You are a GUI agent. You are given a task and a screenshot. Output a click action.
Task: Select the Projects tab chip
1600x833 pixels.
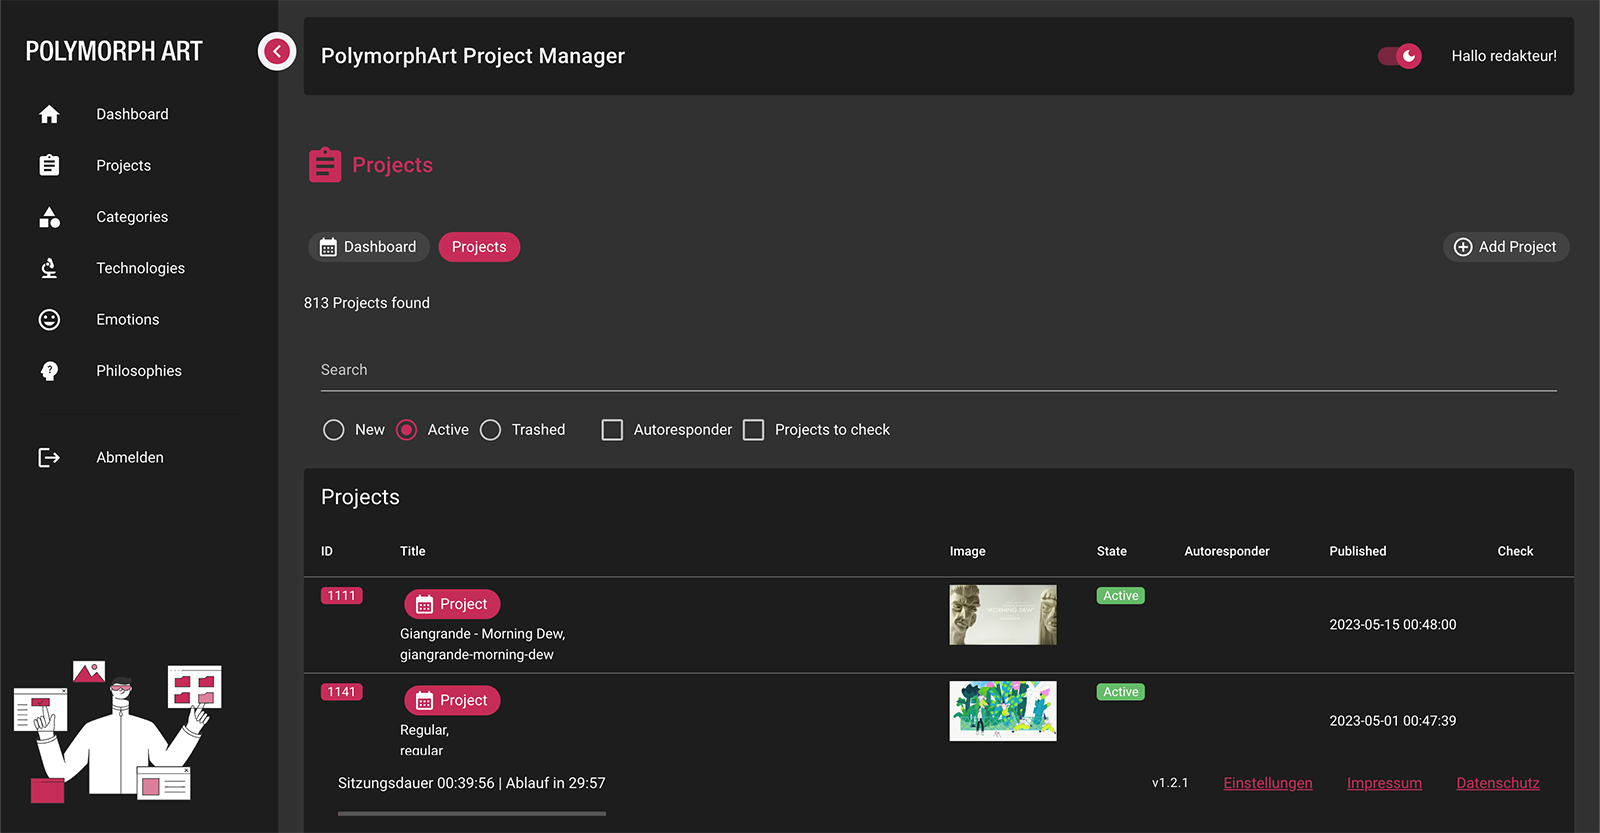[x=479, y=247]
